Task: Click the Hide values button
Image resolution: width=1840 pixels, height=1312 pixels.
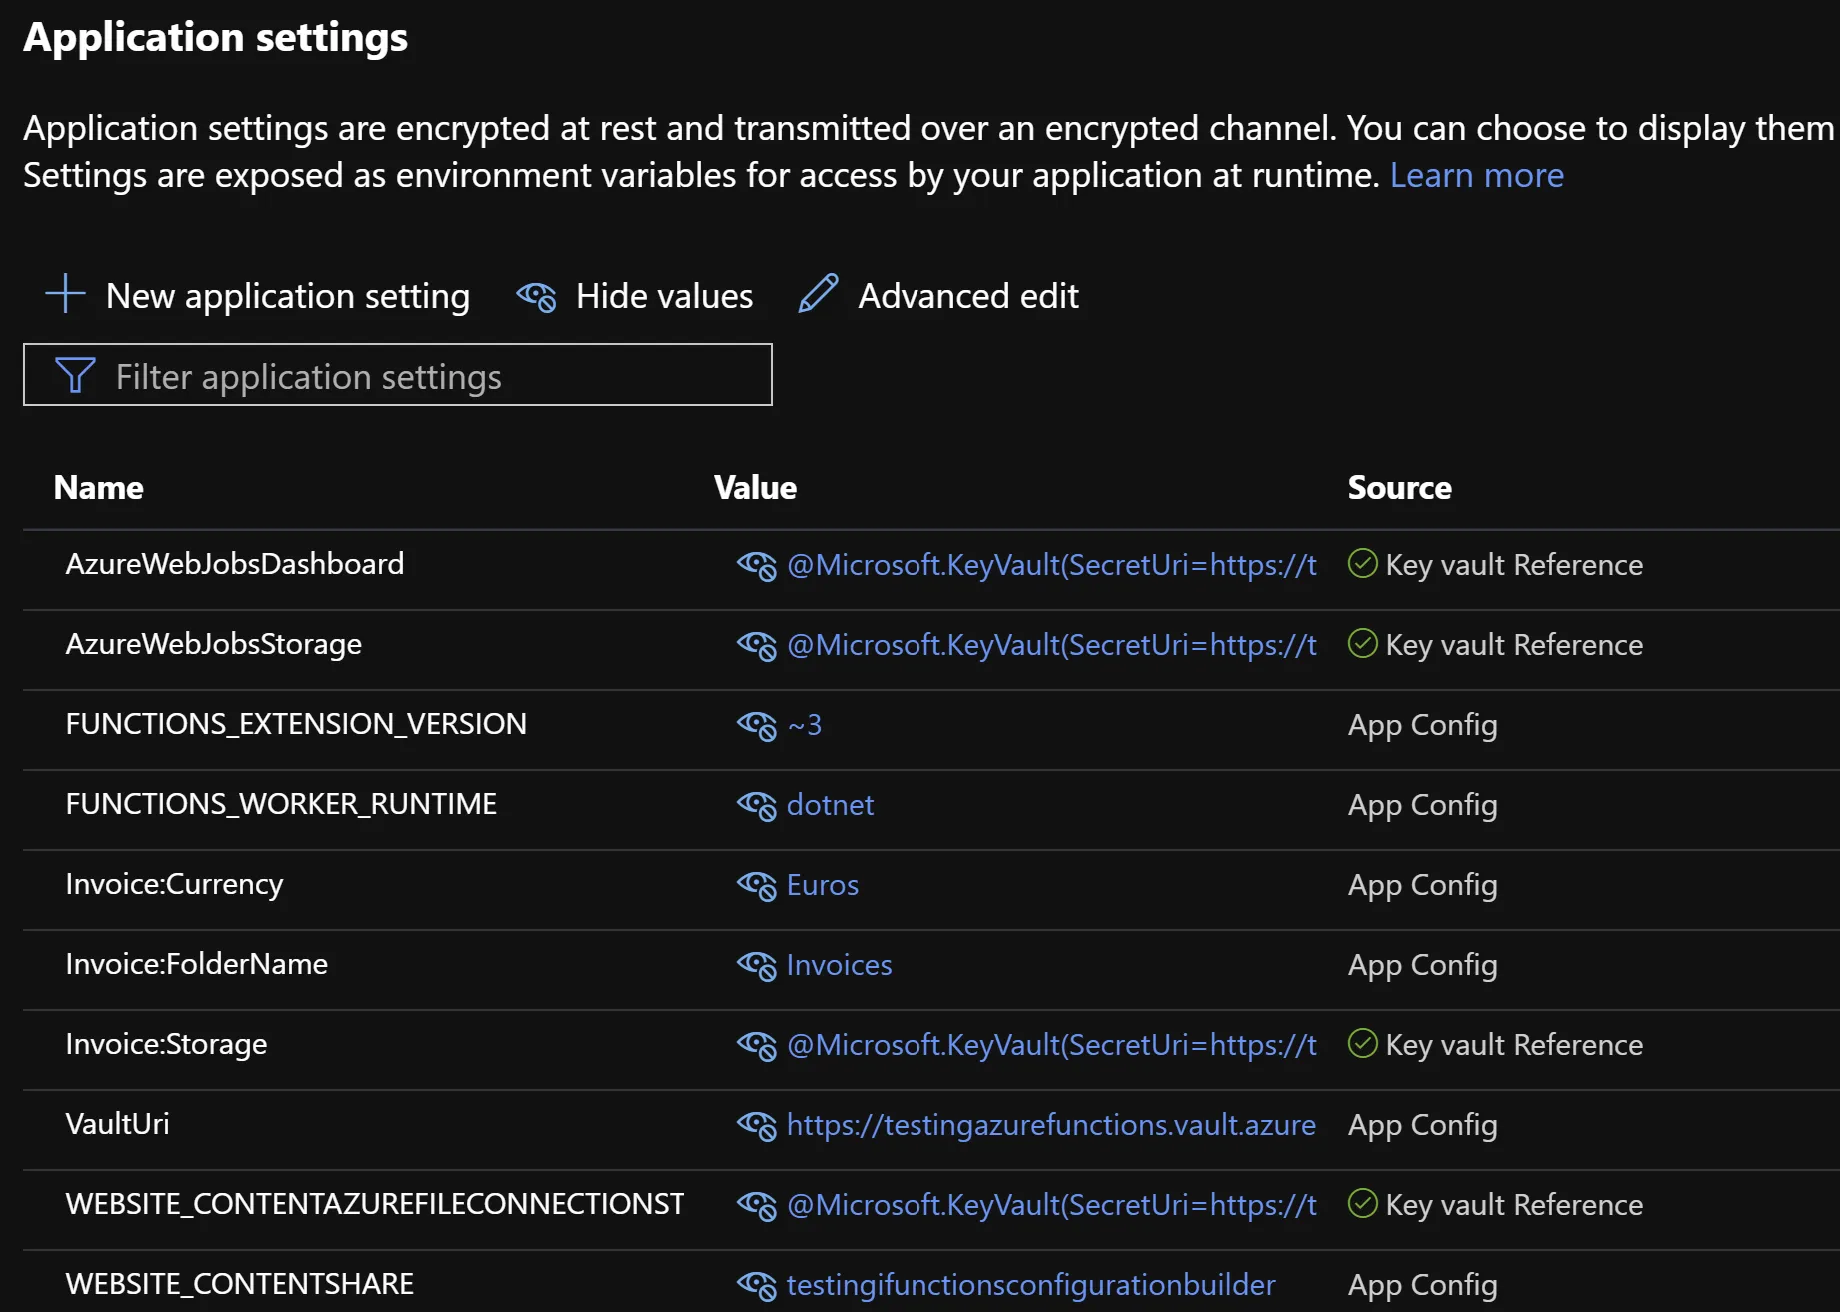Action: tap(663, 295)
